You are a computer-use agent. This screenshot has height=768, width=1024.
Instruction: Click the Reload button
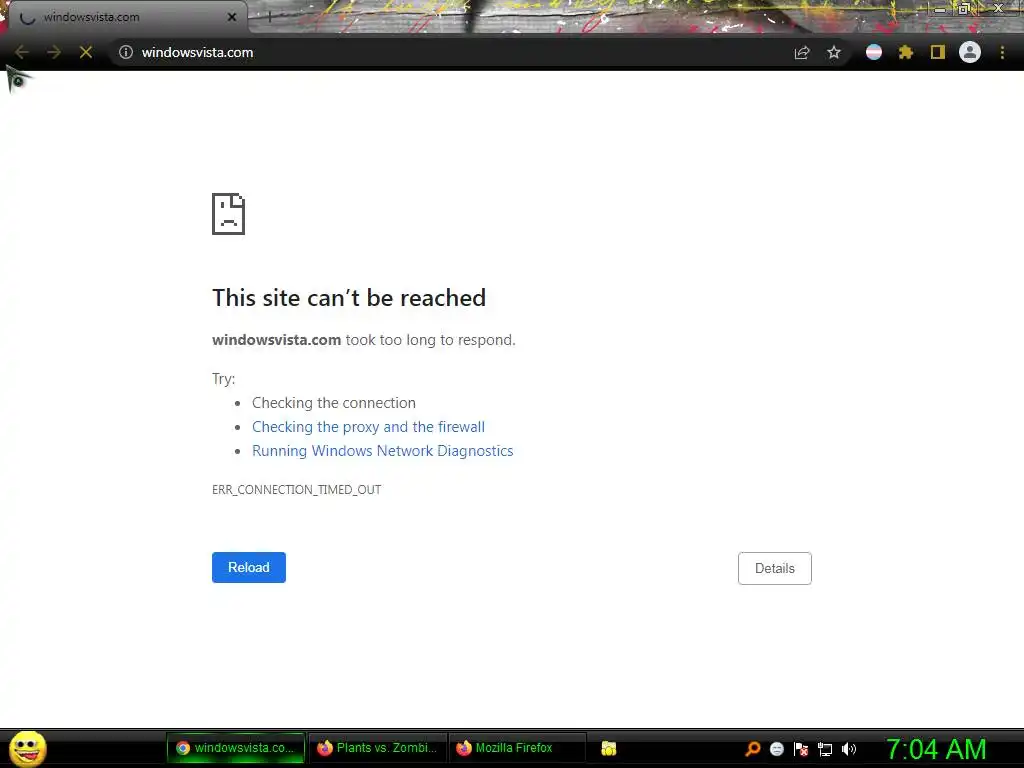click(249, 568)
